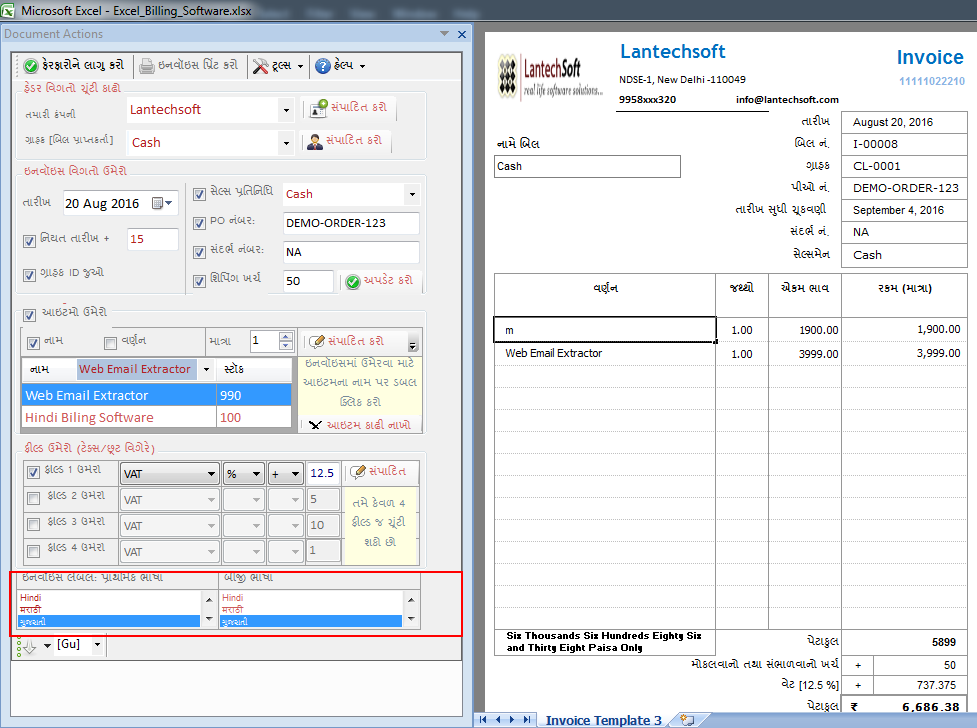Click the insert worksheet tab icon
The image size is (977, 728).
coord(687,720)
